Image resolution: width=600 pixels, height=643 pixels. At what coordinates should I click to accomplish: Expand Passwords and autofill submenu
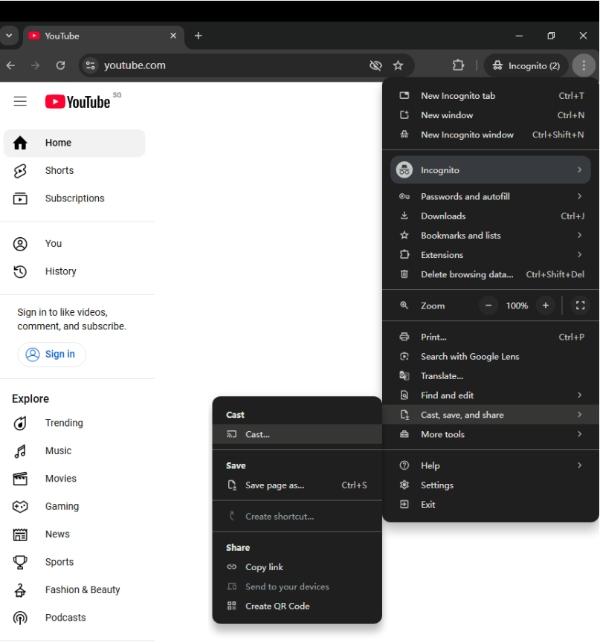click(x=490, y=197)
